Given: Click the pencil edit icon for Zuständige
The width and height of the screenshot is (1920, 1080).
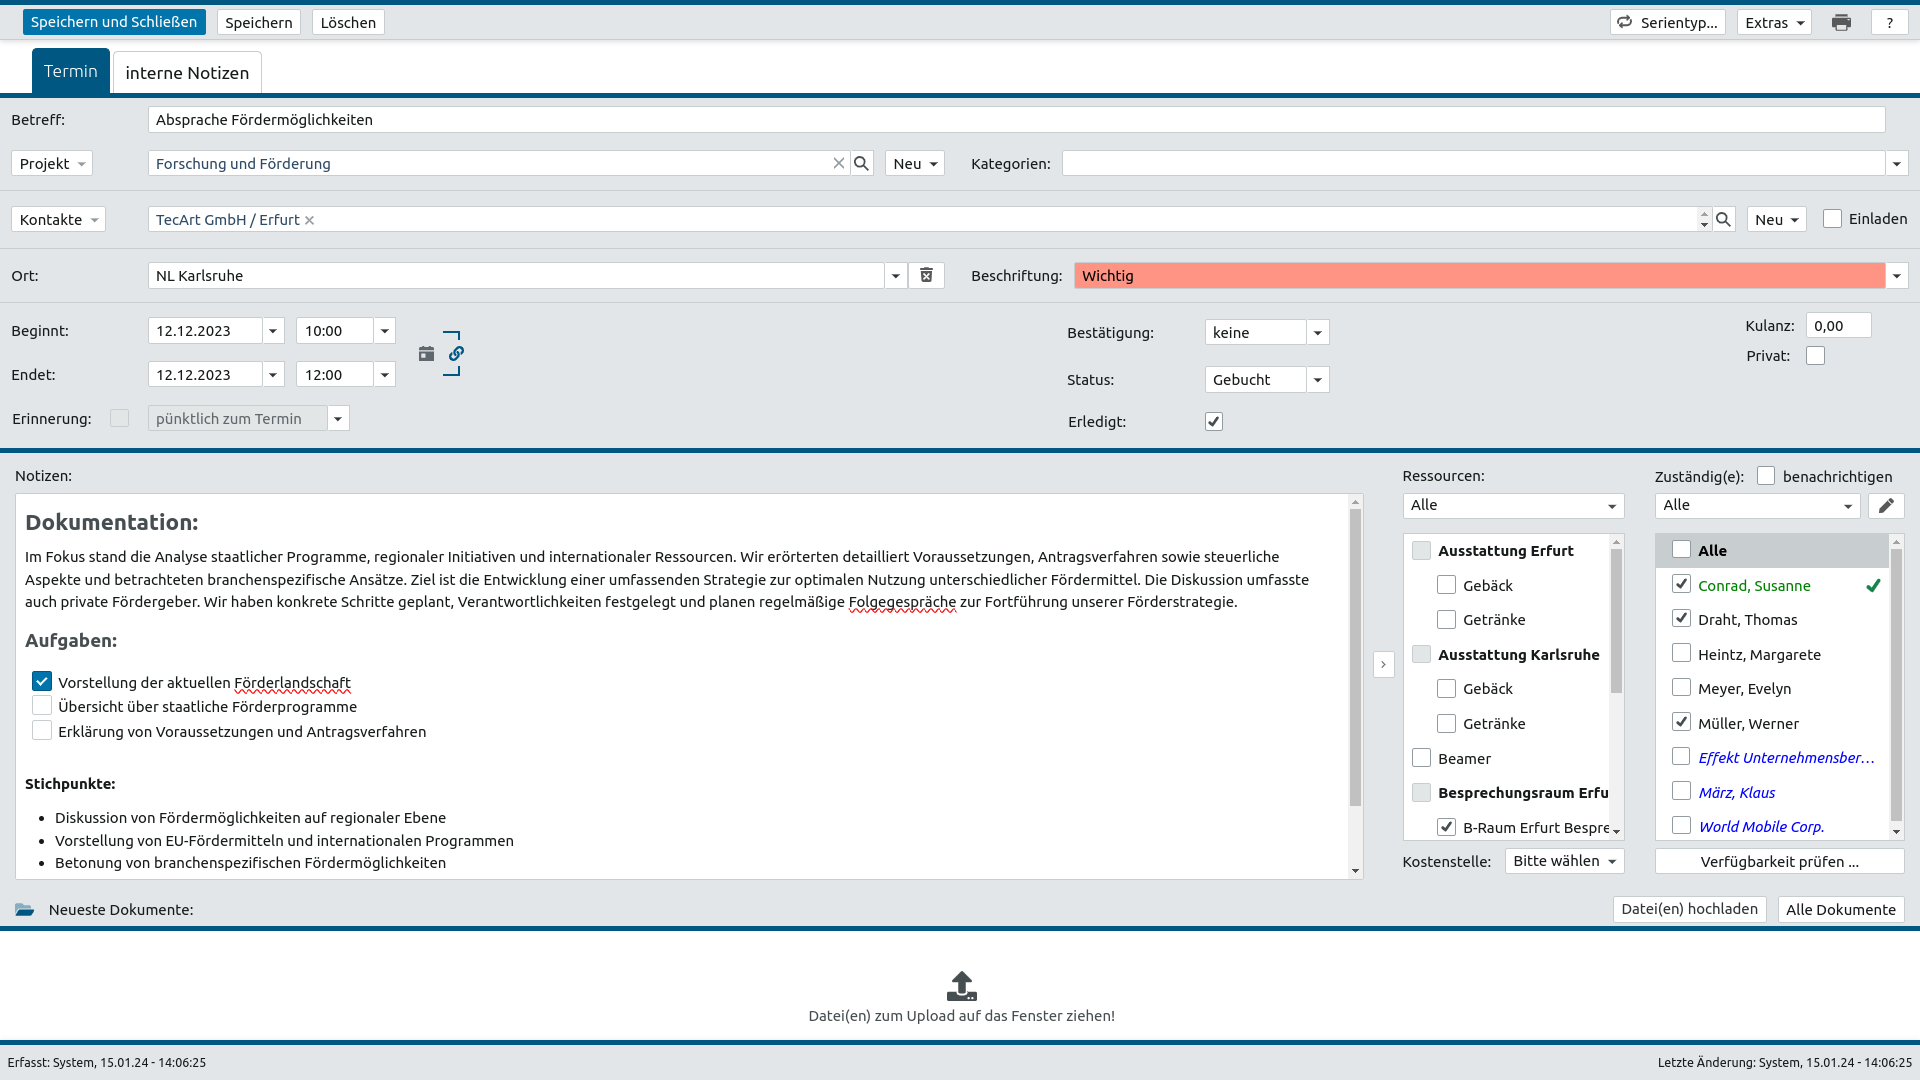Looking at the screenshot, I should (x=1885, y=505).
